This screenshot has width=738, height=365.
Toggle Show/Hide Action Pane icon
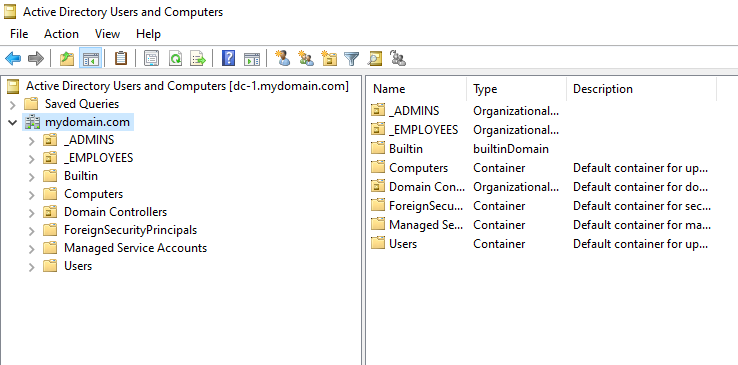pyautogui.click(x=252, y=59)
